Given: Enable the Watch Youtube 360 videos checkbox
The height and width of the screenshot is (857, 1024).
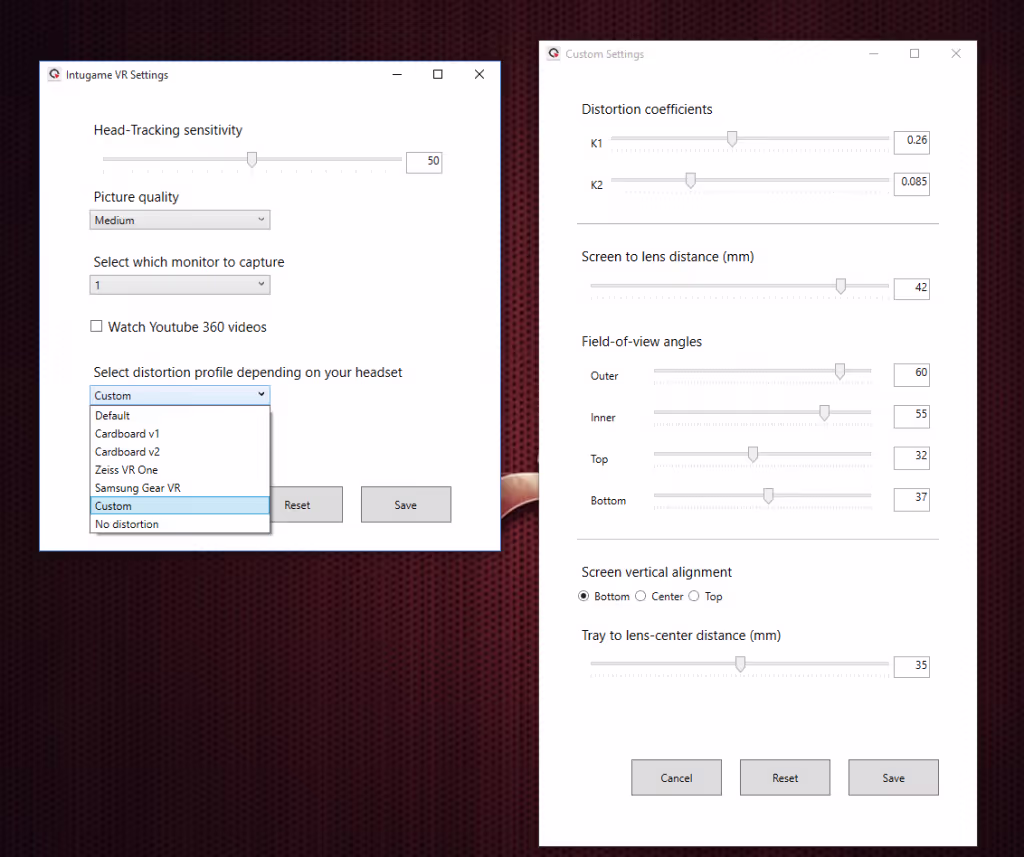Looking at the screenshot, I should coord(96,326).
